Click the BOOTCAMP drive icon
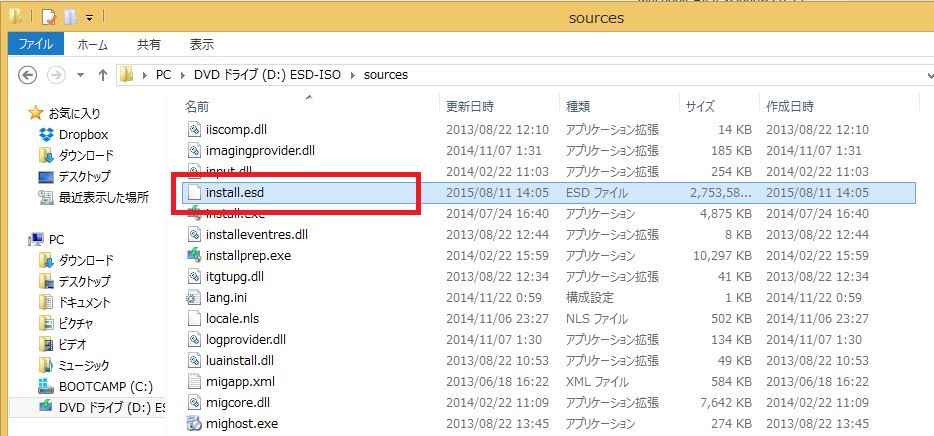Screen dimensions: 934x436 click(x=46, y=387)
